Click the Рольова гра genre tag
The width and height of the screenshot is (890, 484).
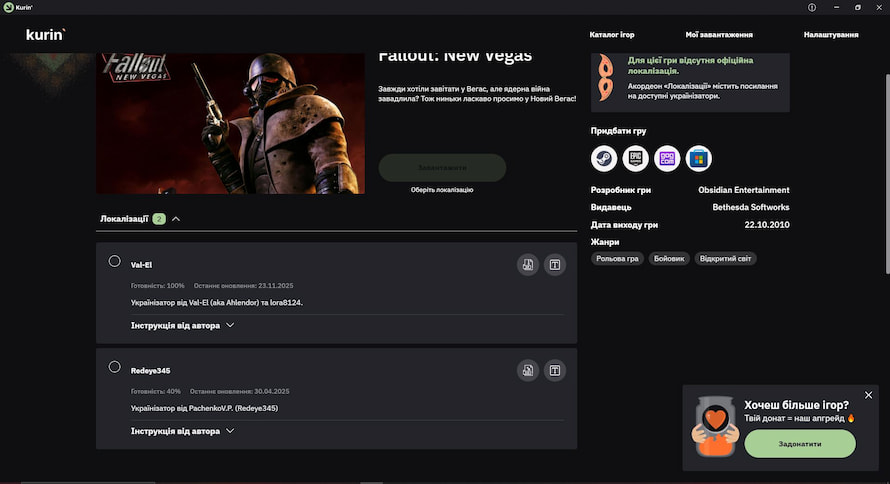point(617,259)
